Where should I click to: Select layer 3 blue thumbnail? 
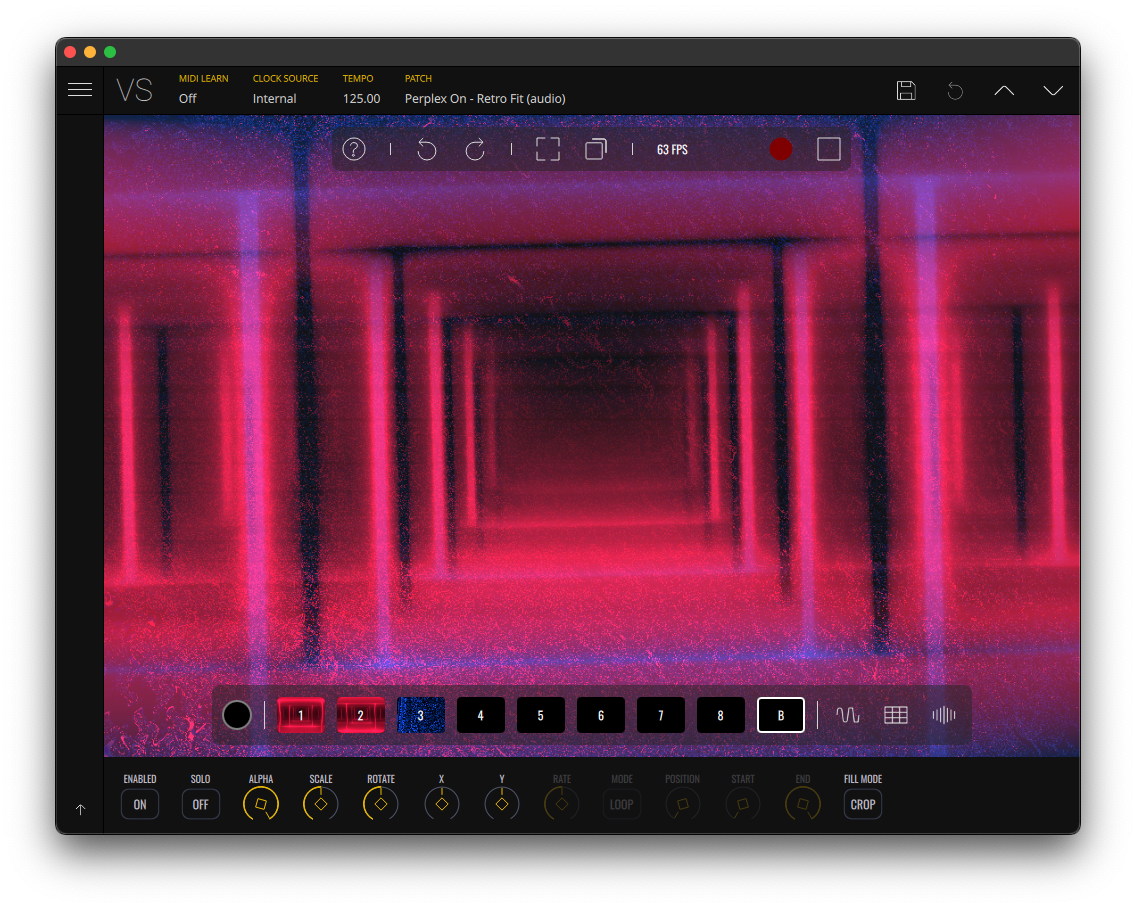tap(421, 715)
